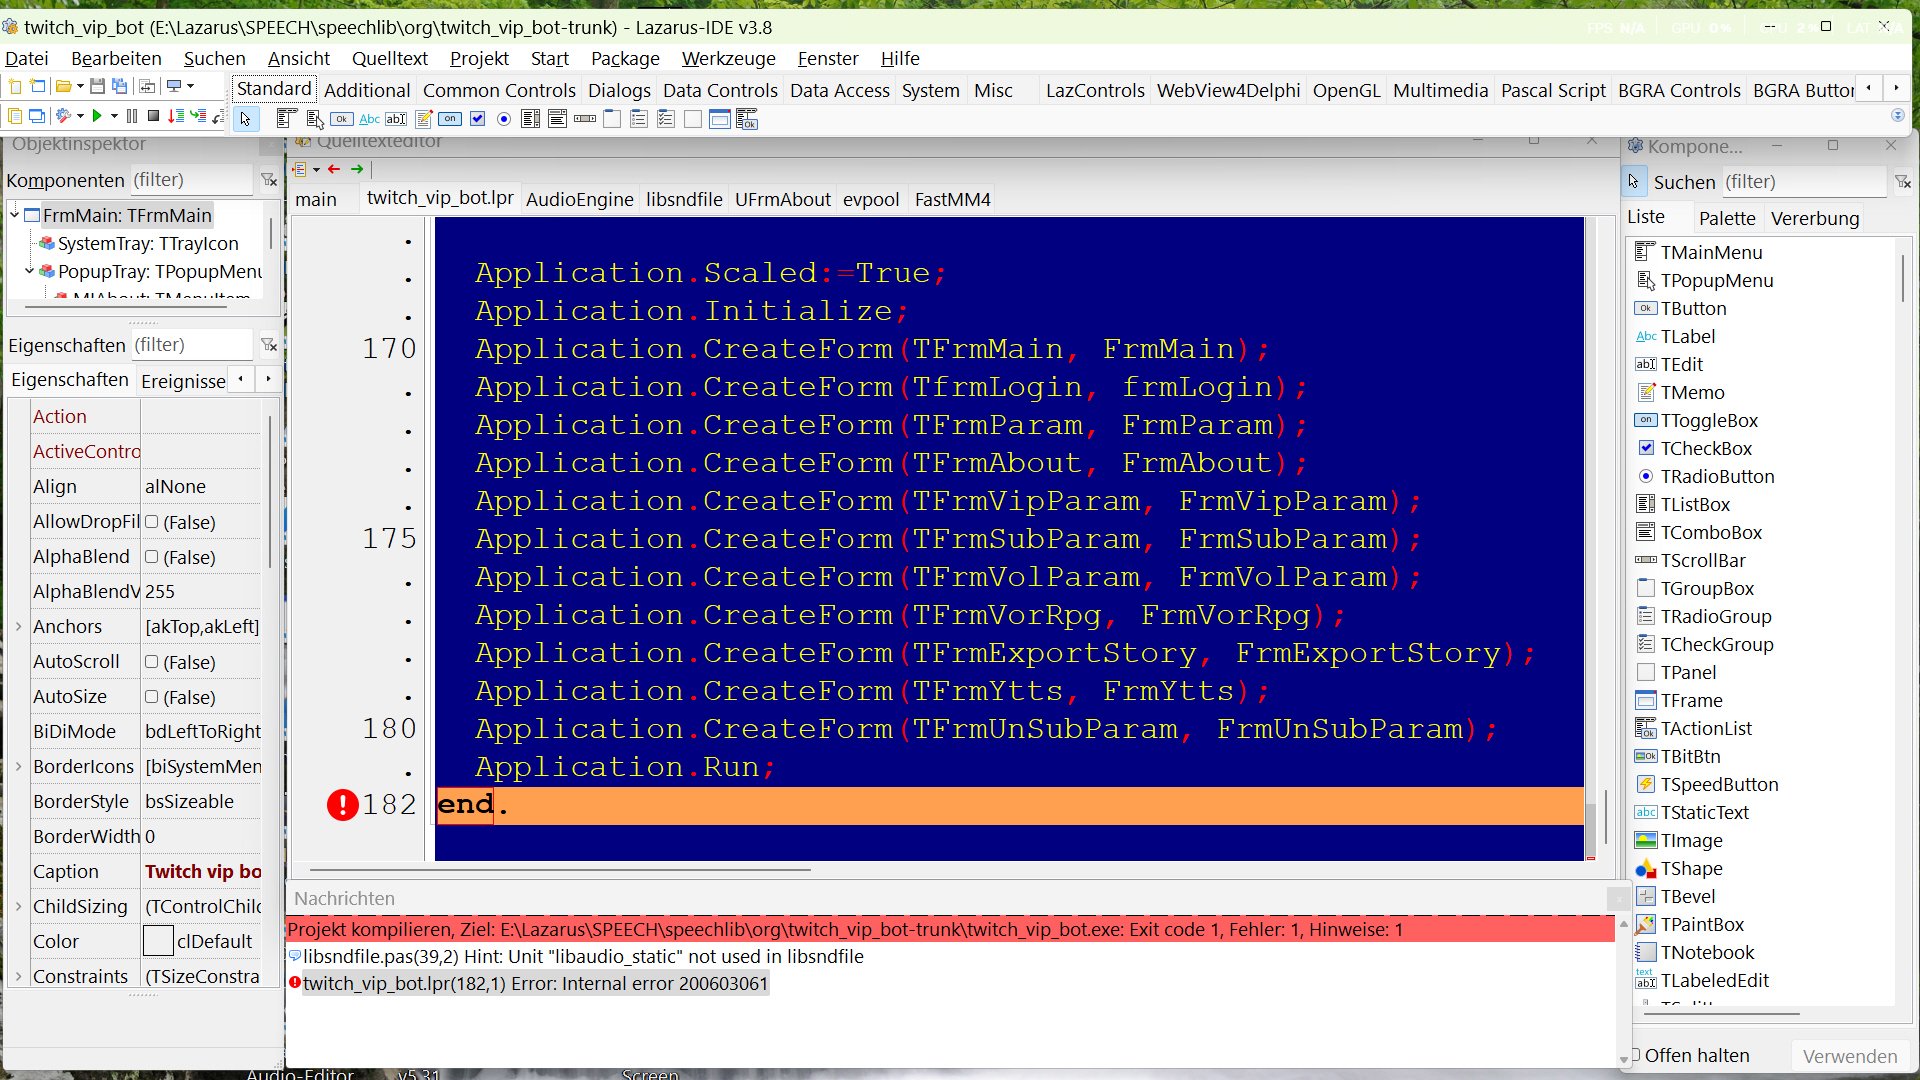Select the Internal error 200603061 message
Viewport: 1920px width, 1080px height.
(x=535, y=984)
